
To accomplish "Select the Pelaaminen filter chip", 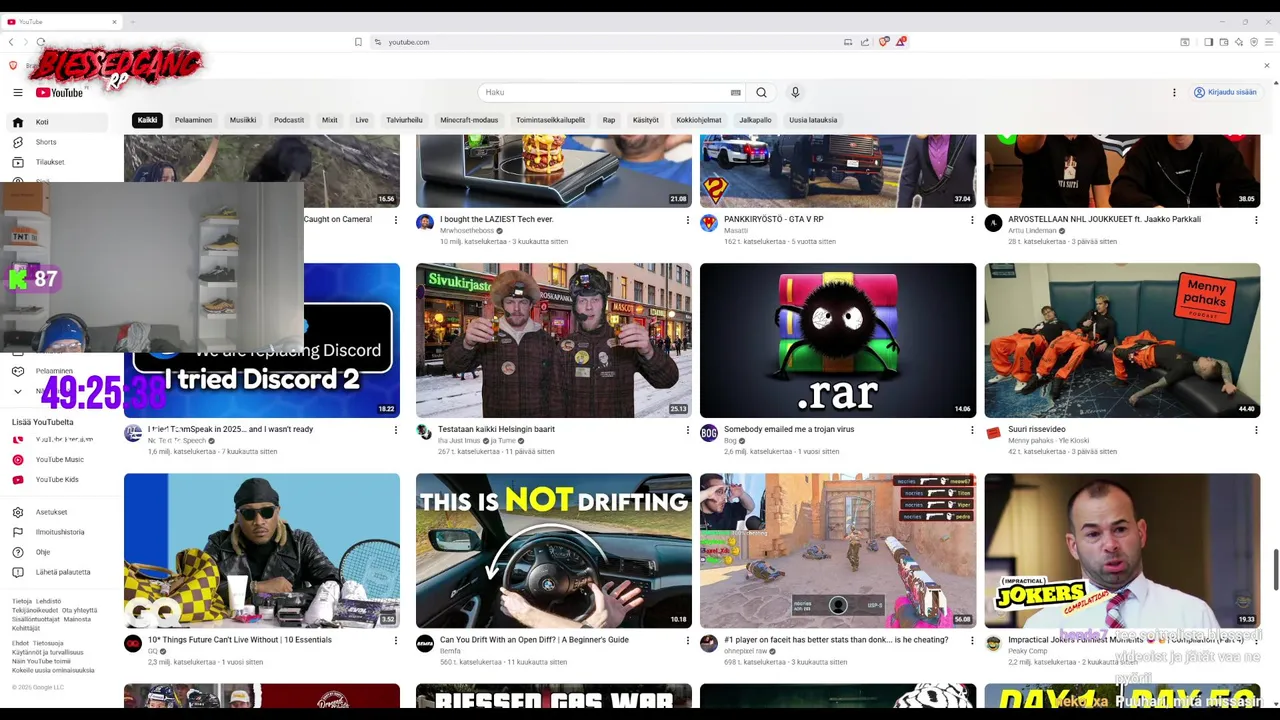I will coord(193,120).
